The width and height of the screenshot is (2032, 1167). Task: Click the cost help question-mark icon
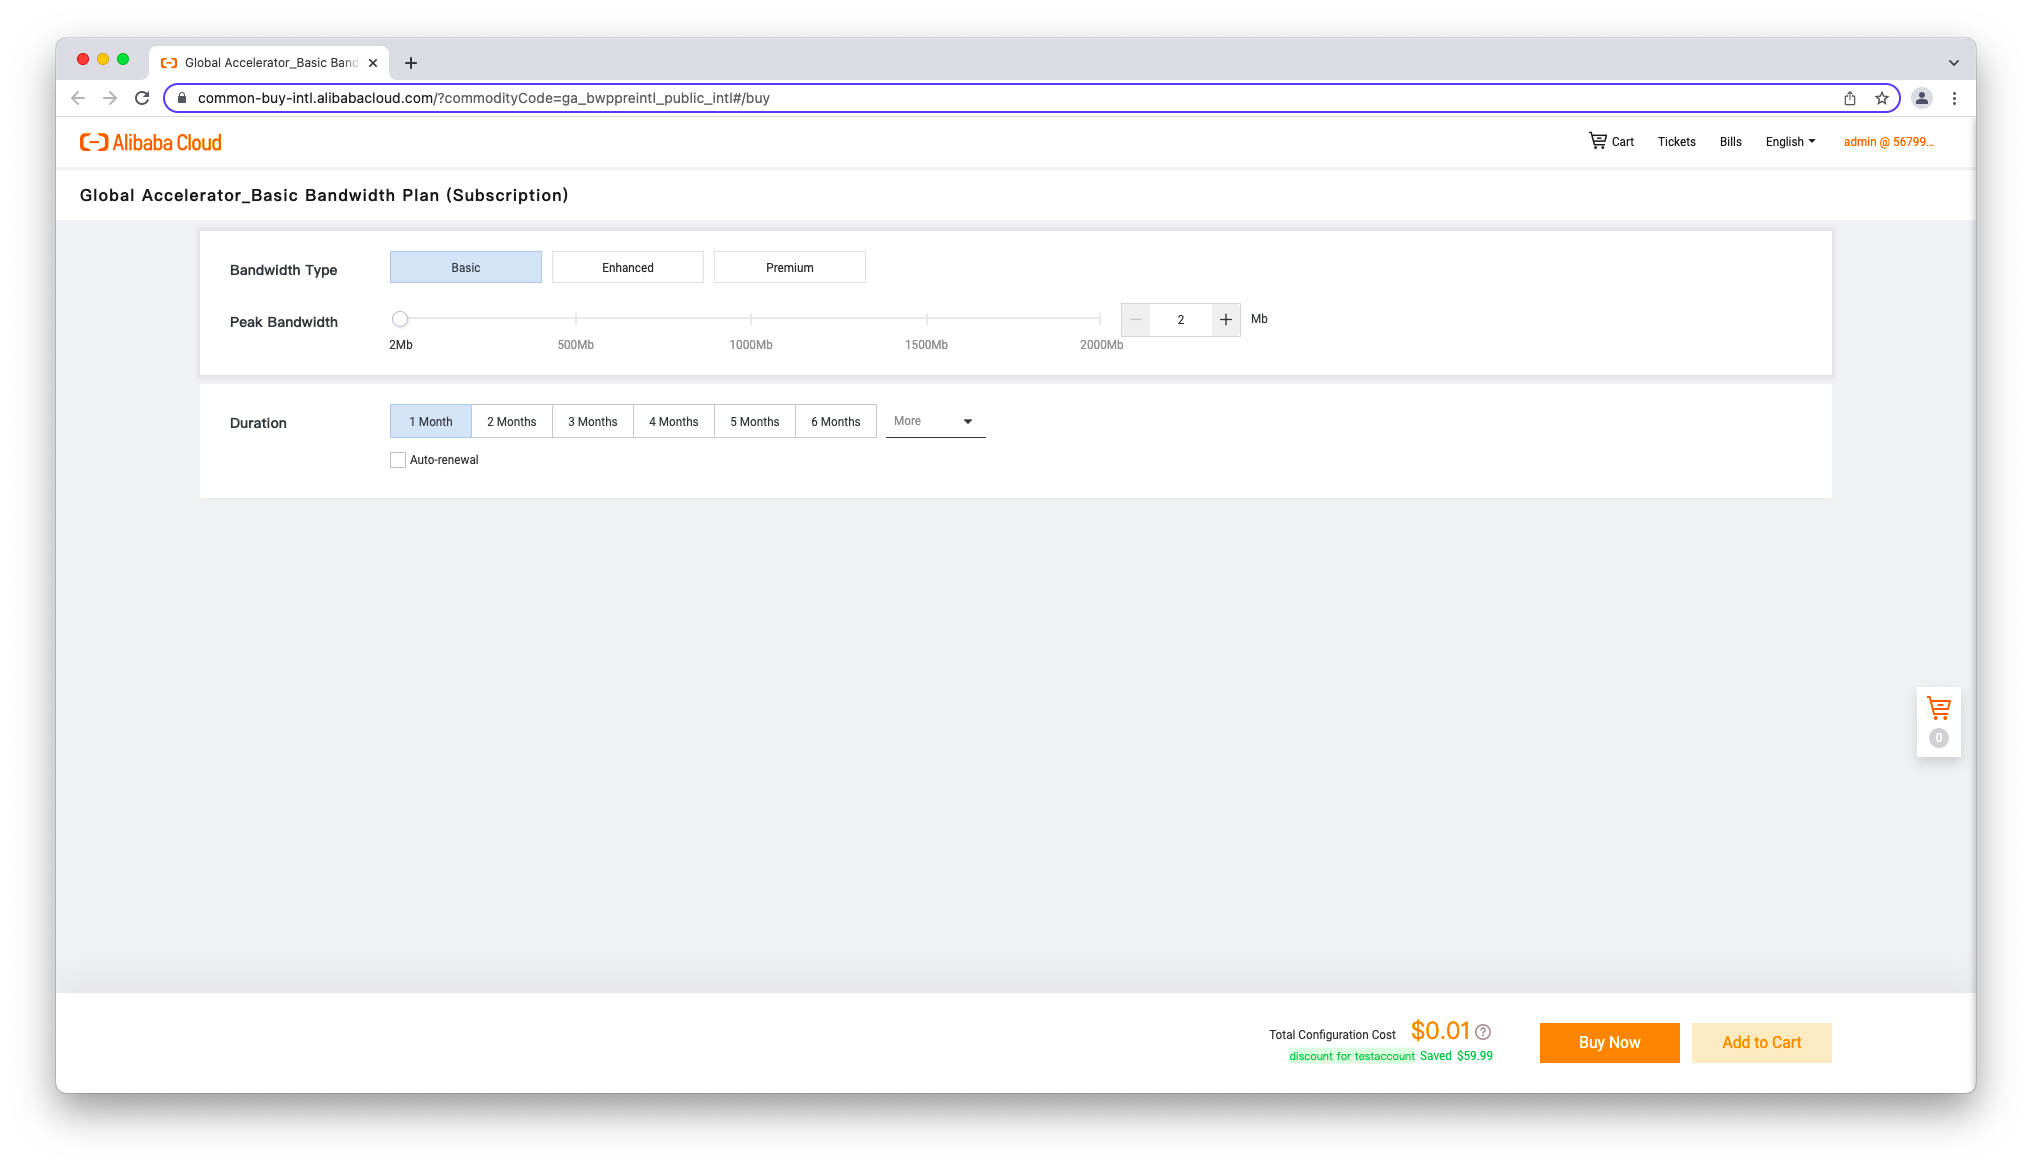click(x=1483, y=1032)
